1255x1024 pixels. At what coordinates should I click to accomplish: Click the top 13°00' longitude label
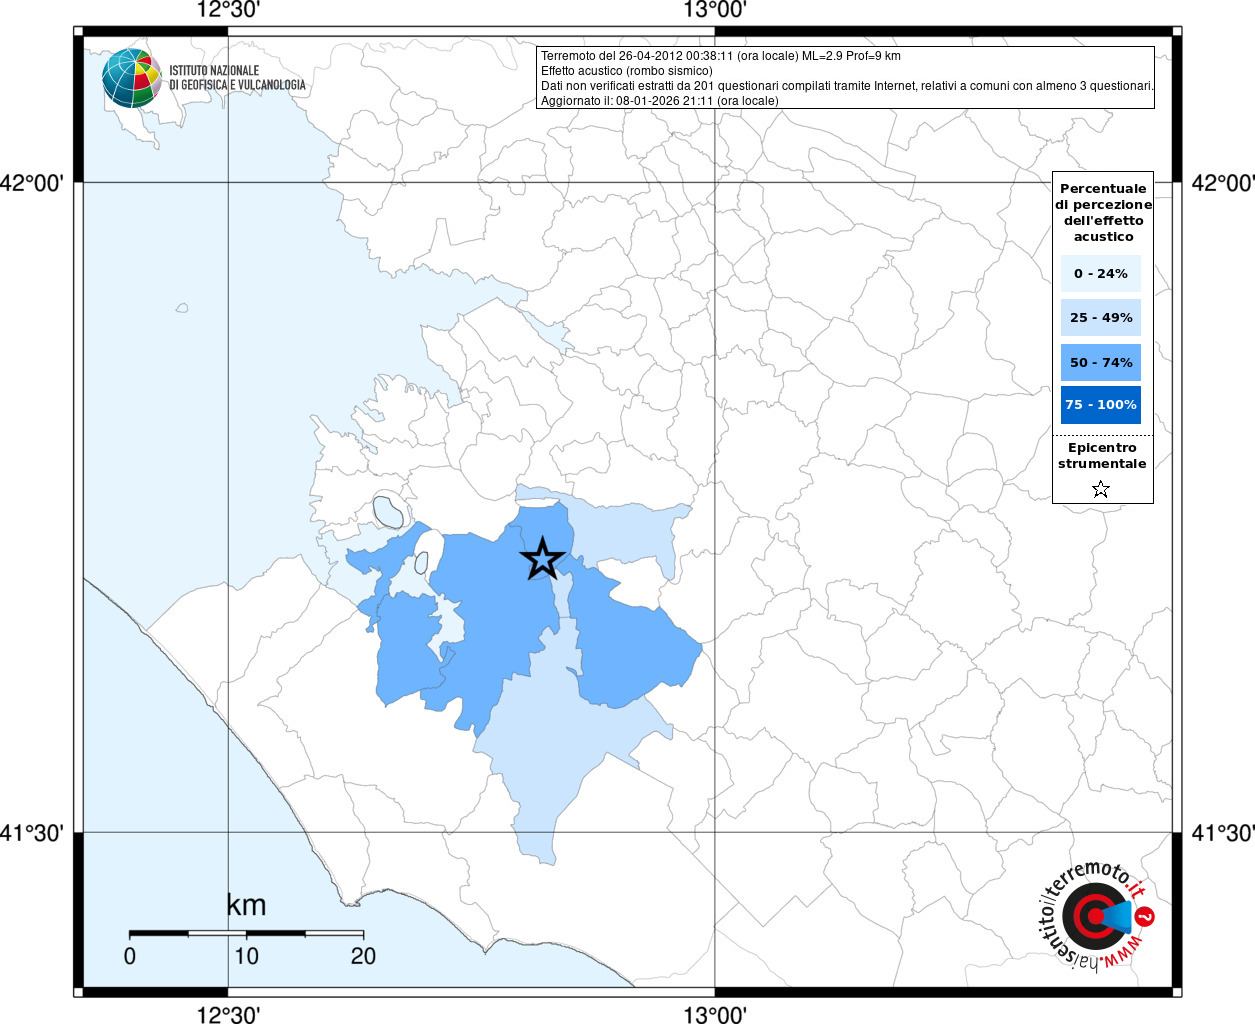tap(715, 11)
